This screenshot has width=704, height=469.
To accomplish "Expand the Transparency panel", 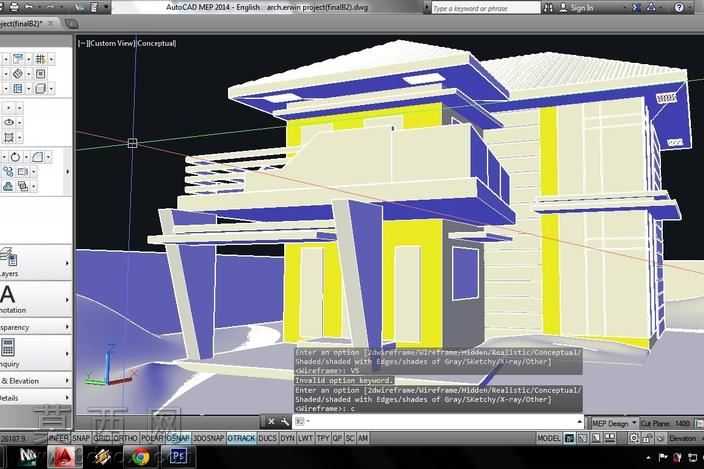I will coord(67,327).
